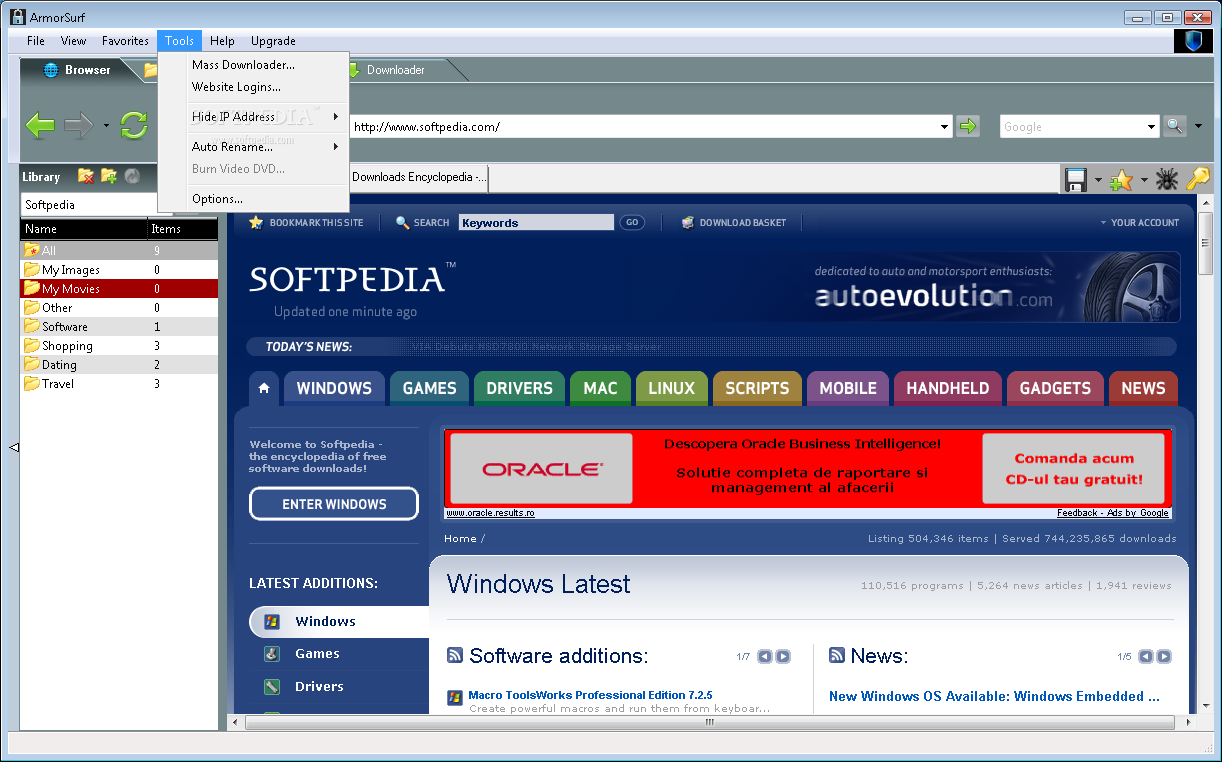The height and width of the screenshot is (762, 1222).
Task: Select the Travel folder in Library
Action: point(119,384)
